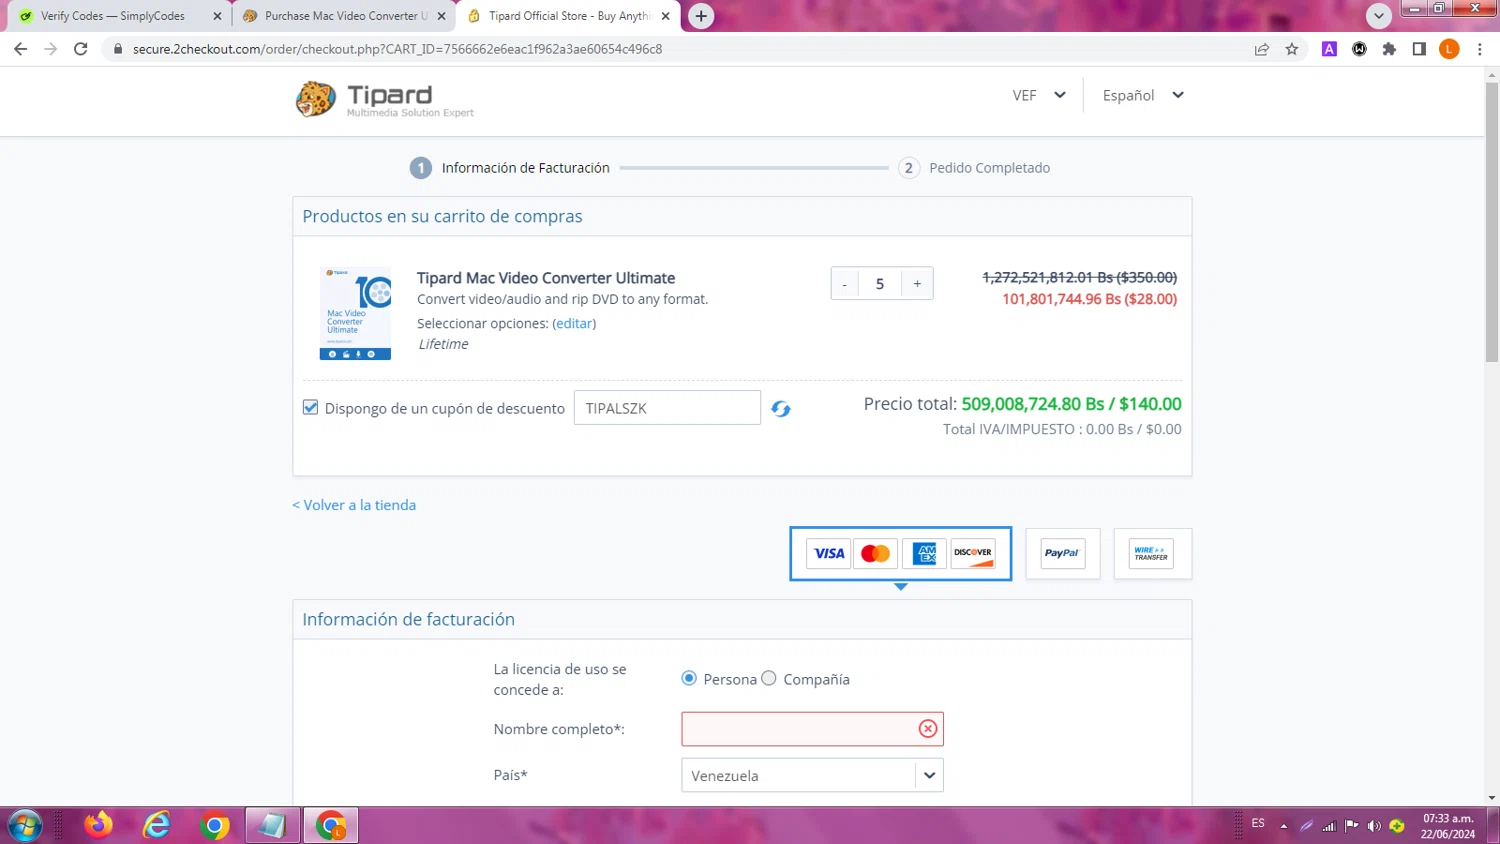Show hidden system tray icons

tap(1284, 826)
